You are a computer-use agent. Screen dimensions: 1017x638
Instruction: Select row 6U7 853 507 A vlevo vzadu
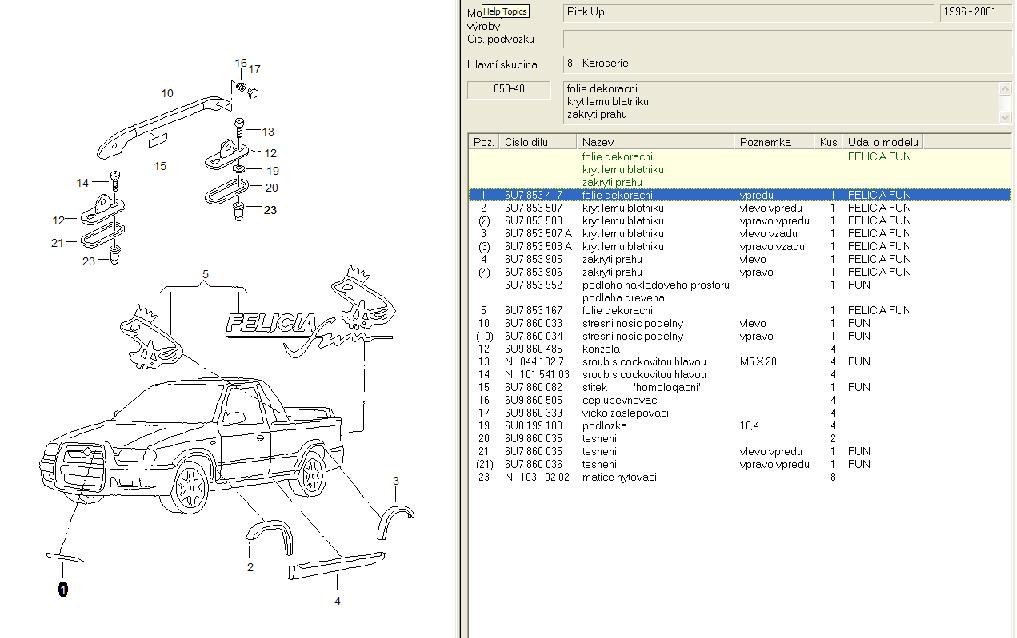739,233
